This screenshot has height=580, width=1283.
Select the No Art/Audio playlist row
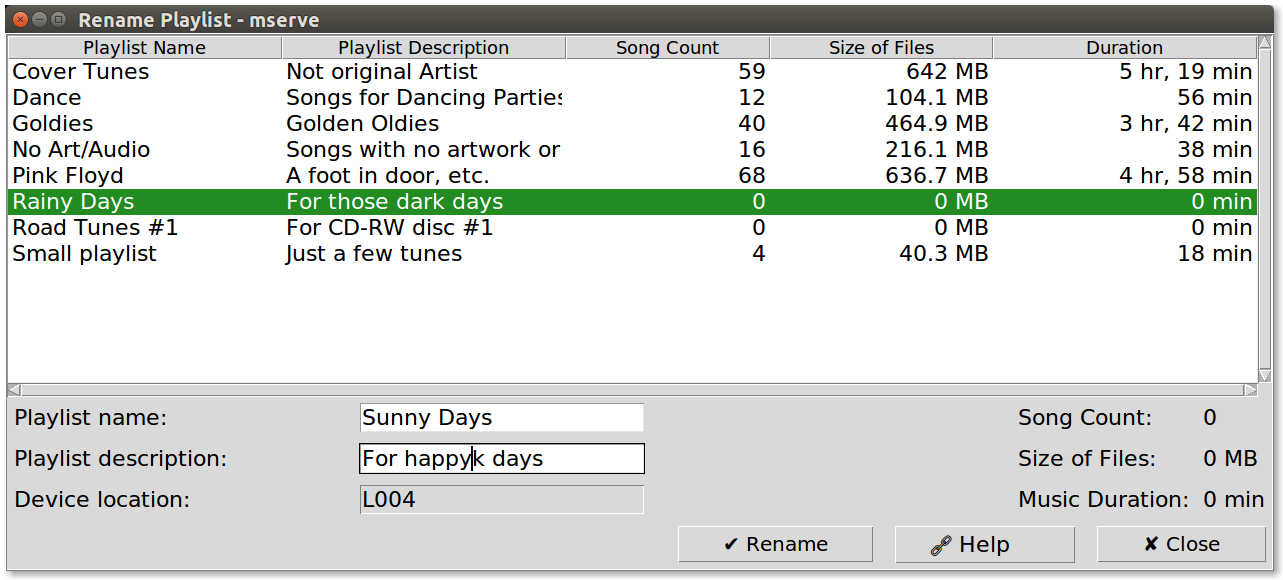(x=632, y=150)
